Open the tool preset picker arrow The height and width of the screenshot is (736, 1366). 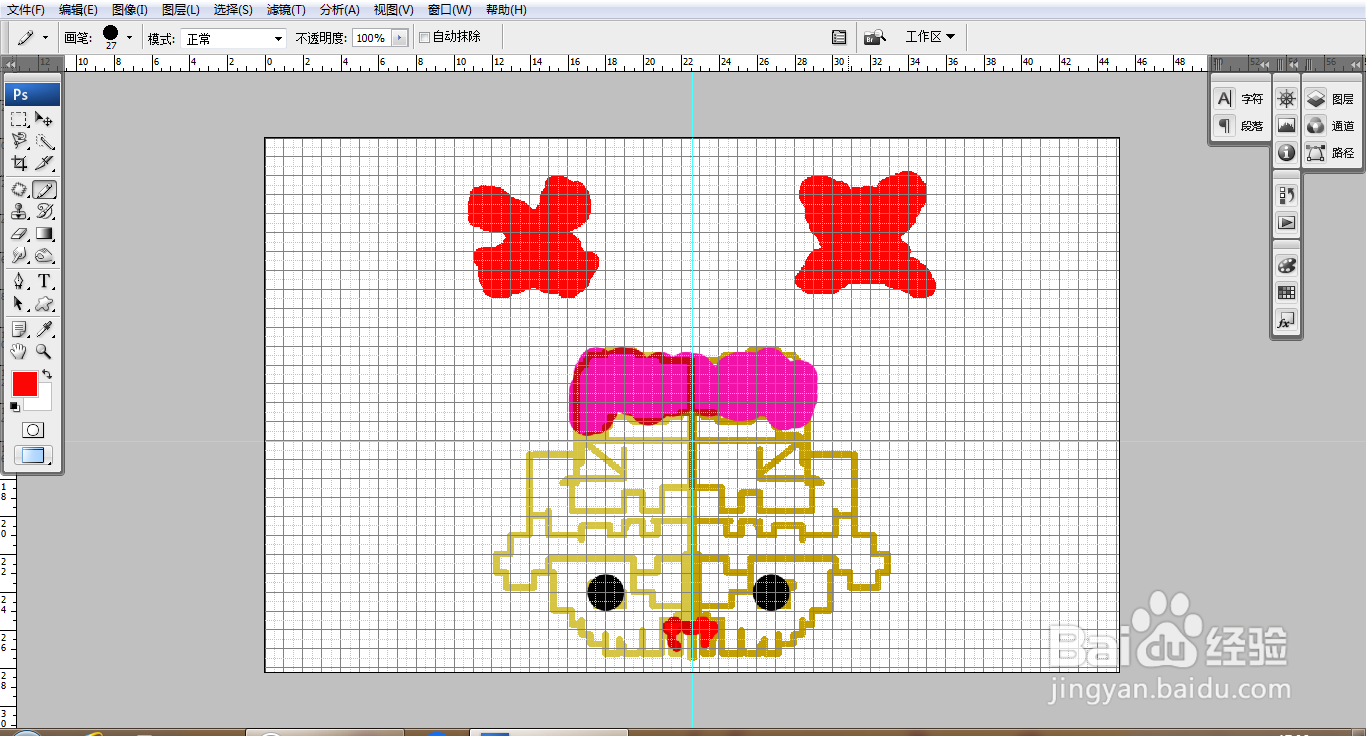(45, 37)
